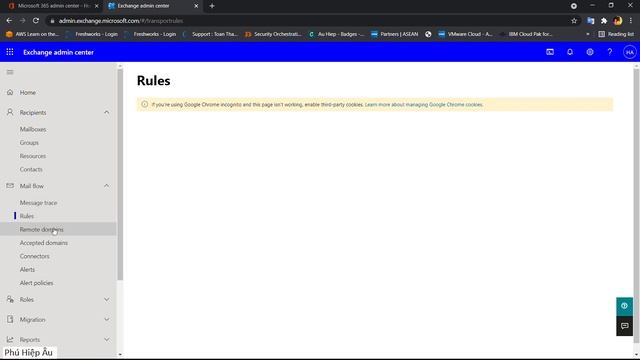The height and width of the screenshot is (360, 640).
Task: Expand the Roles section chevron
Action: click(x=107, y=300)
